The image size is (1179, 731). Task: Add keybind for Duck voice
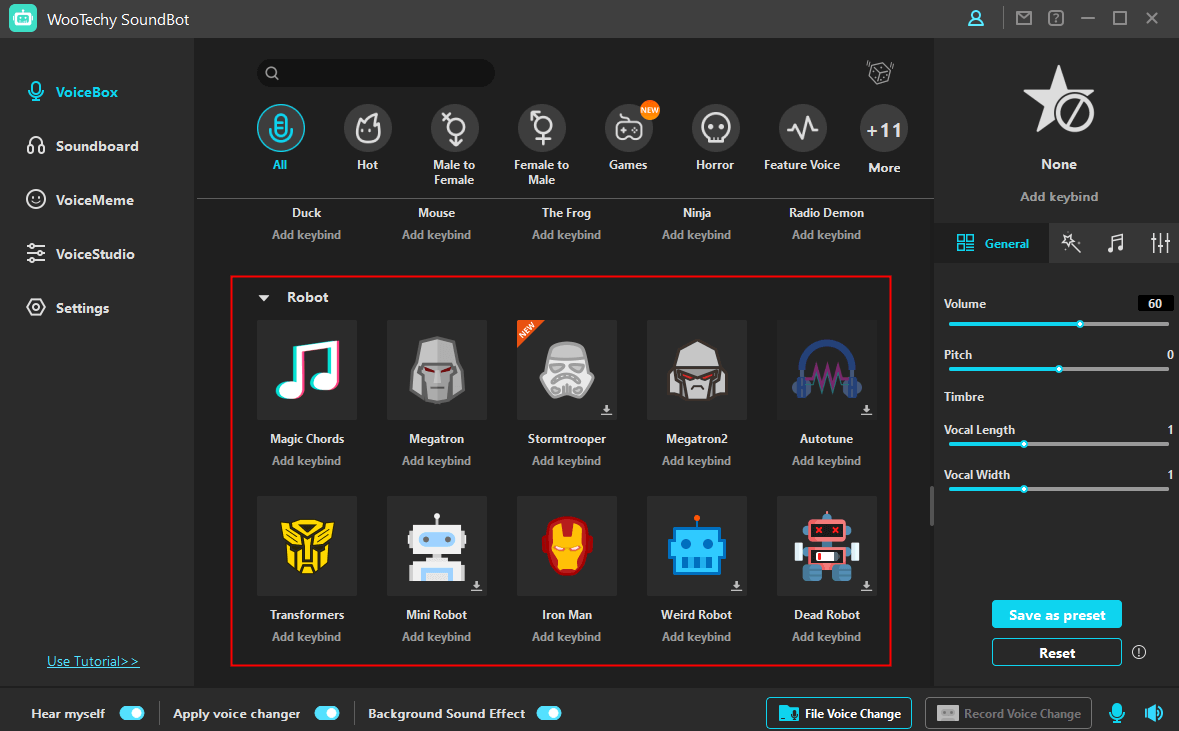tap(307, 235)
